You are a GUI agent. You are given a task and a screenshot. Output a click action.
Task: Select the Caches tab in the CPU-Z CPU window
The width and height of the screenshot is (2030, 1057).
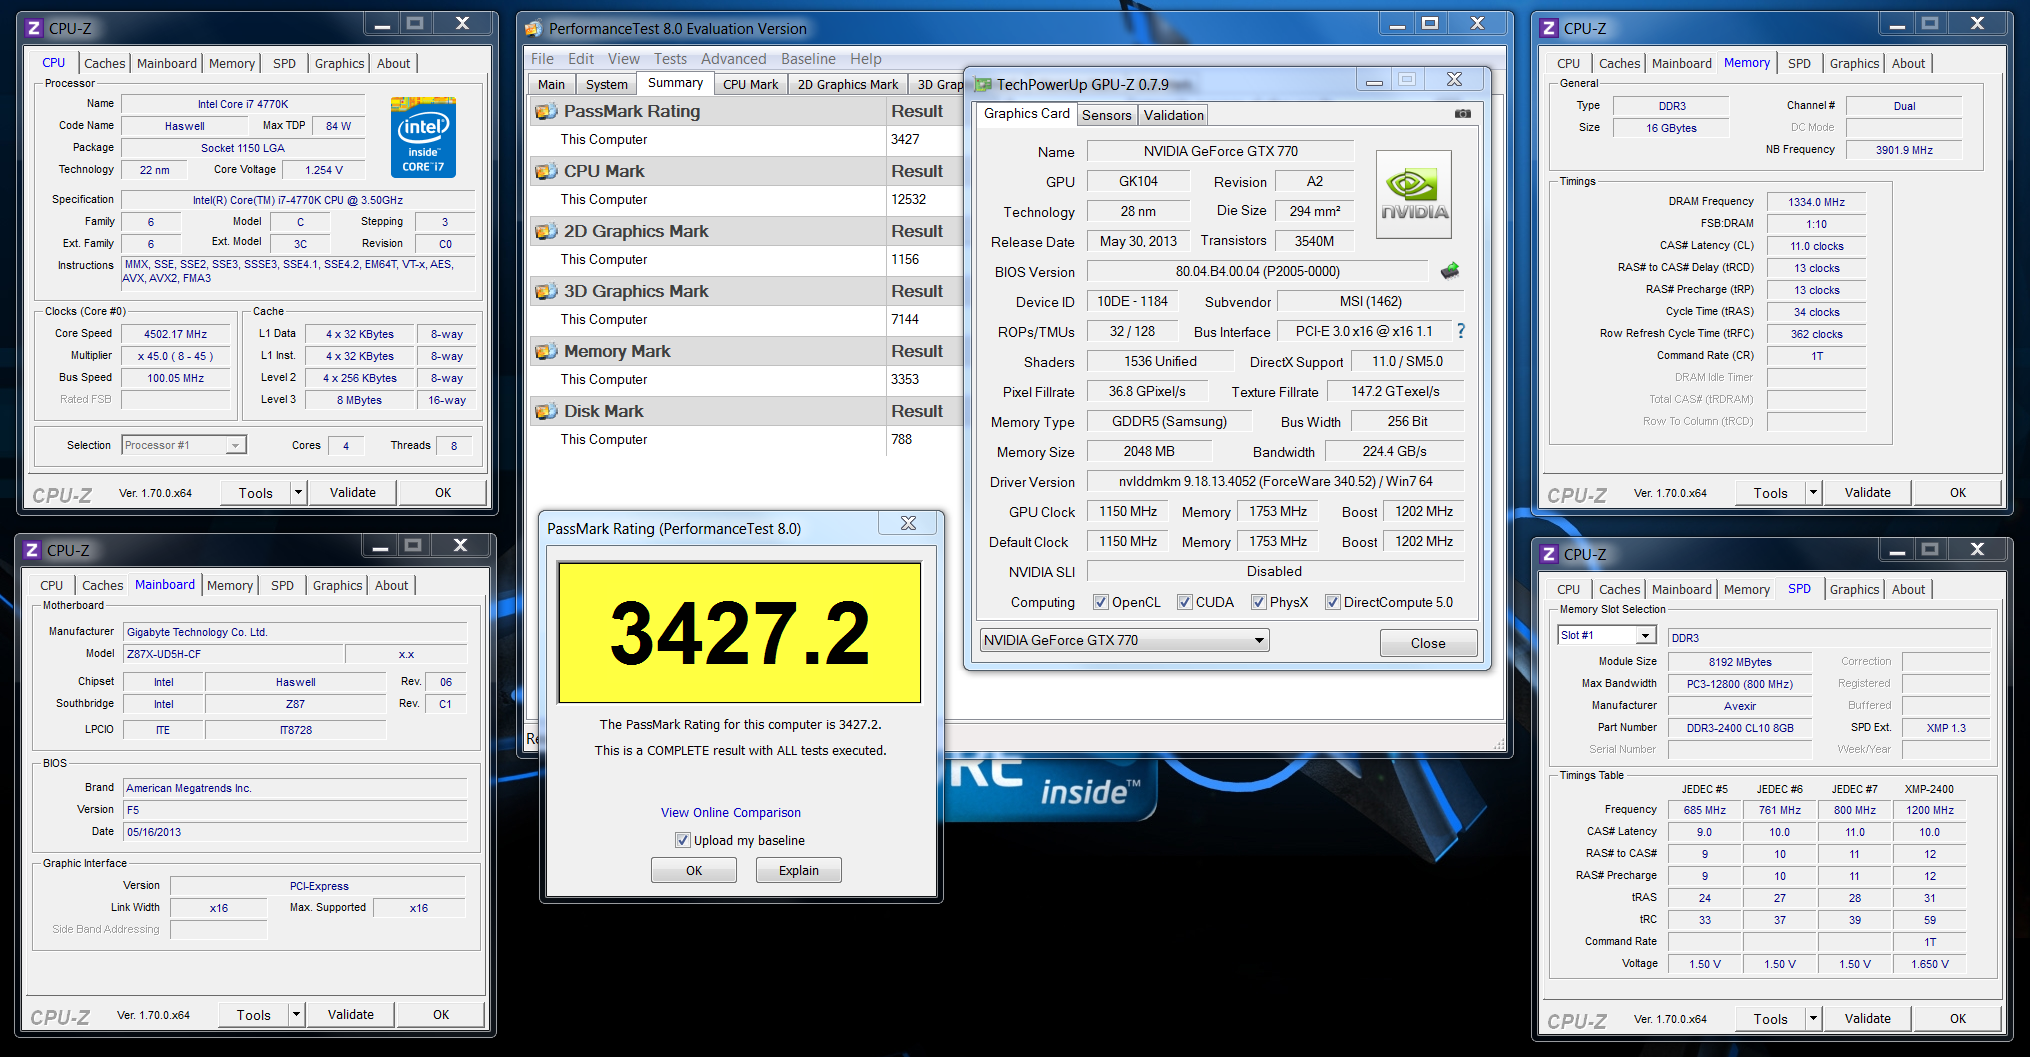pos(105,63)
